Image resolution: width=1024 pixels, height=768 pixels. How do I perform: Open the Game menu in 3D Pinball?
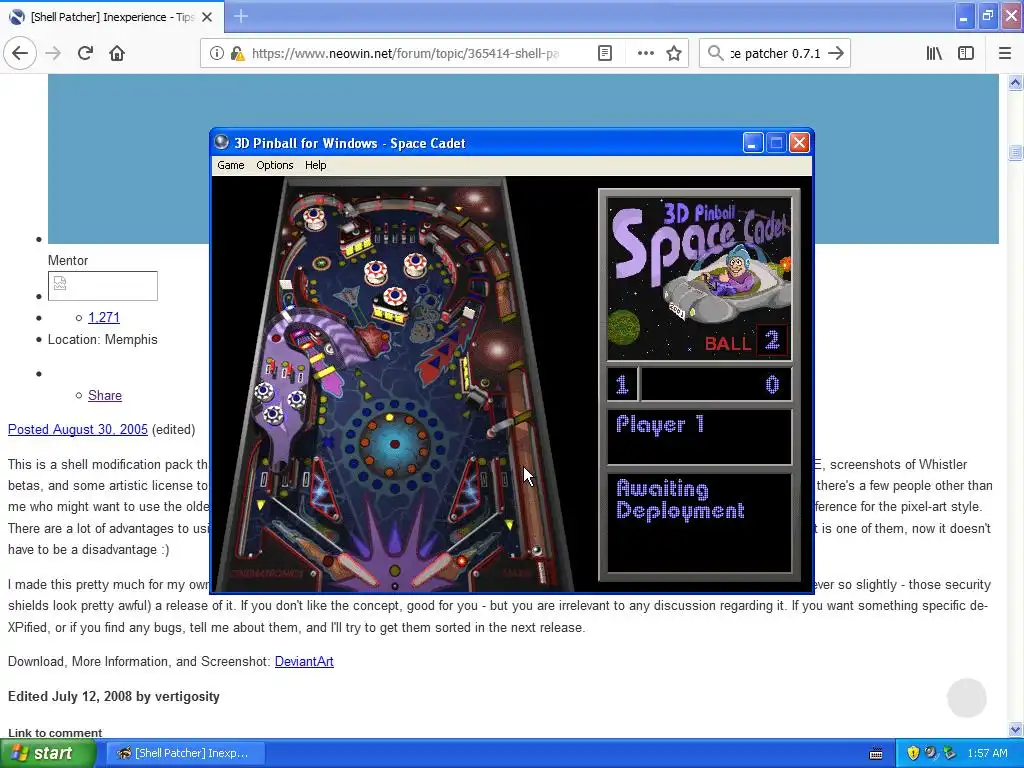pyautogui.click(x=231, y=165)
